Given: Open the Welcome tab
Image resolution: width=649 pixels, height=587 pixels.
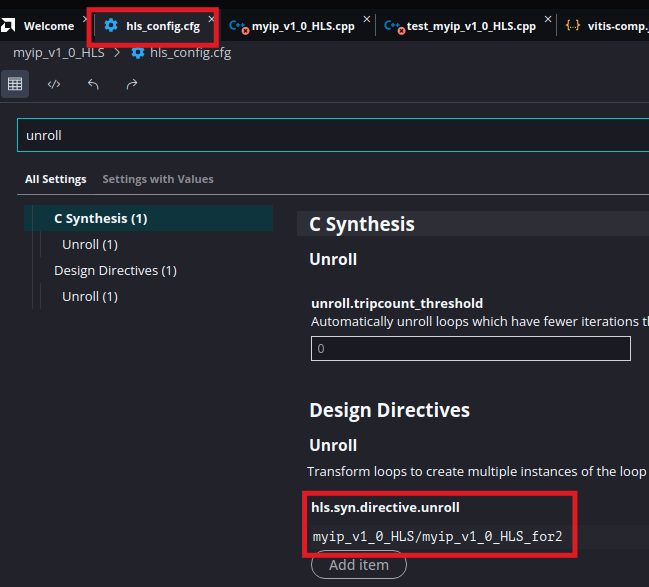Looking at the screenshot, I should 48,26.
